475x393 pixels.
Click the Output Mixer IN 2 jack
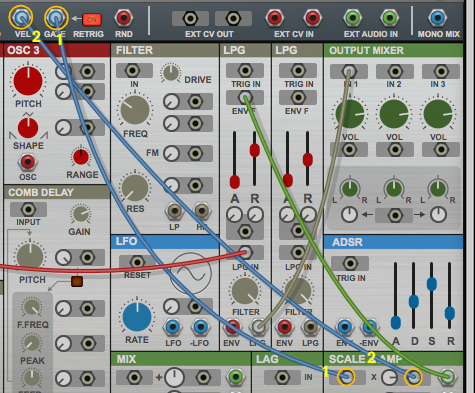click(395, 71)
